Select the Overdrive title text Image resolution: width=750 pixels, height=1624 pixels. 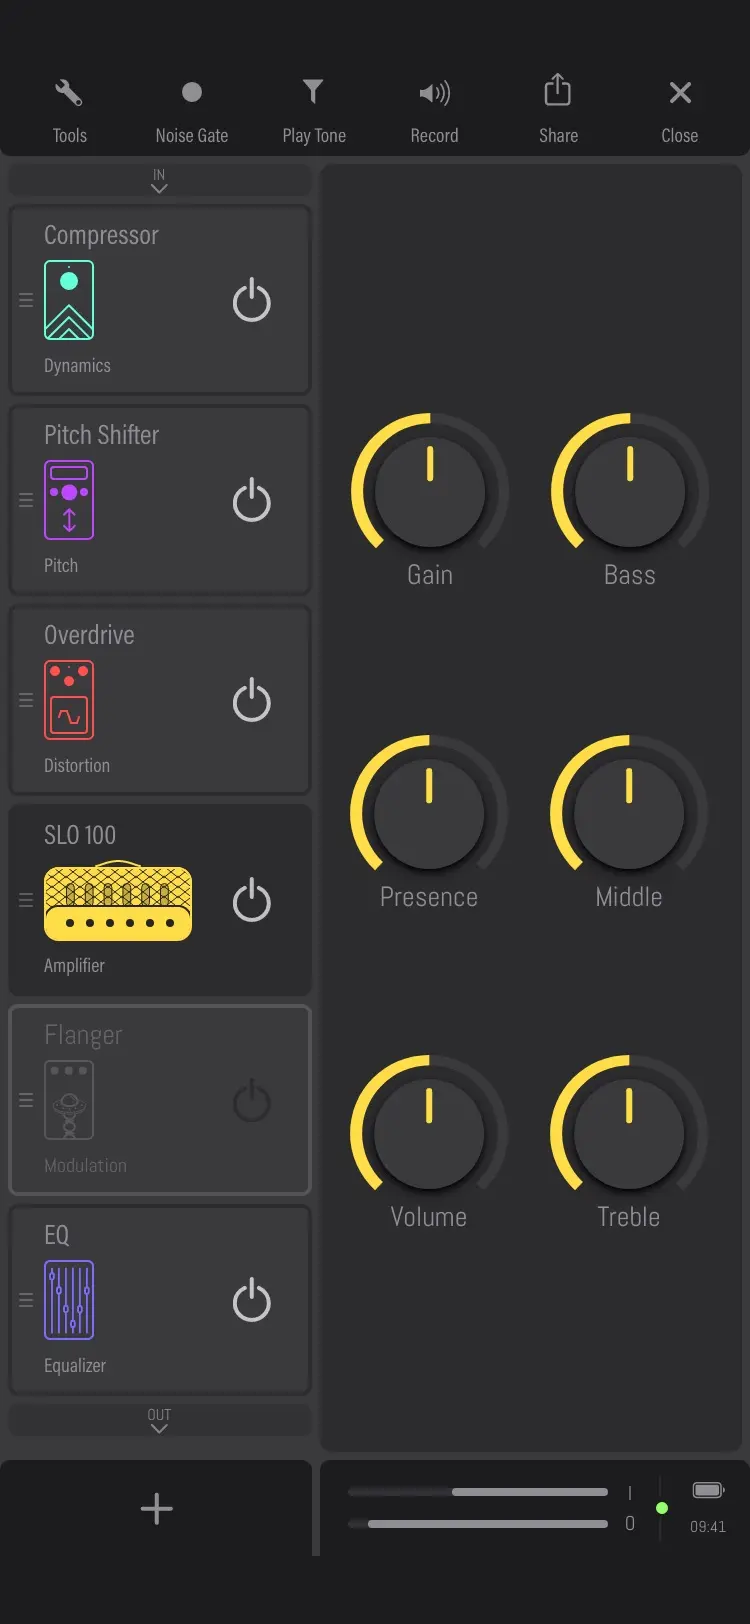89,635
